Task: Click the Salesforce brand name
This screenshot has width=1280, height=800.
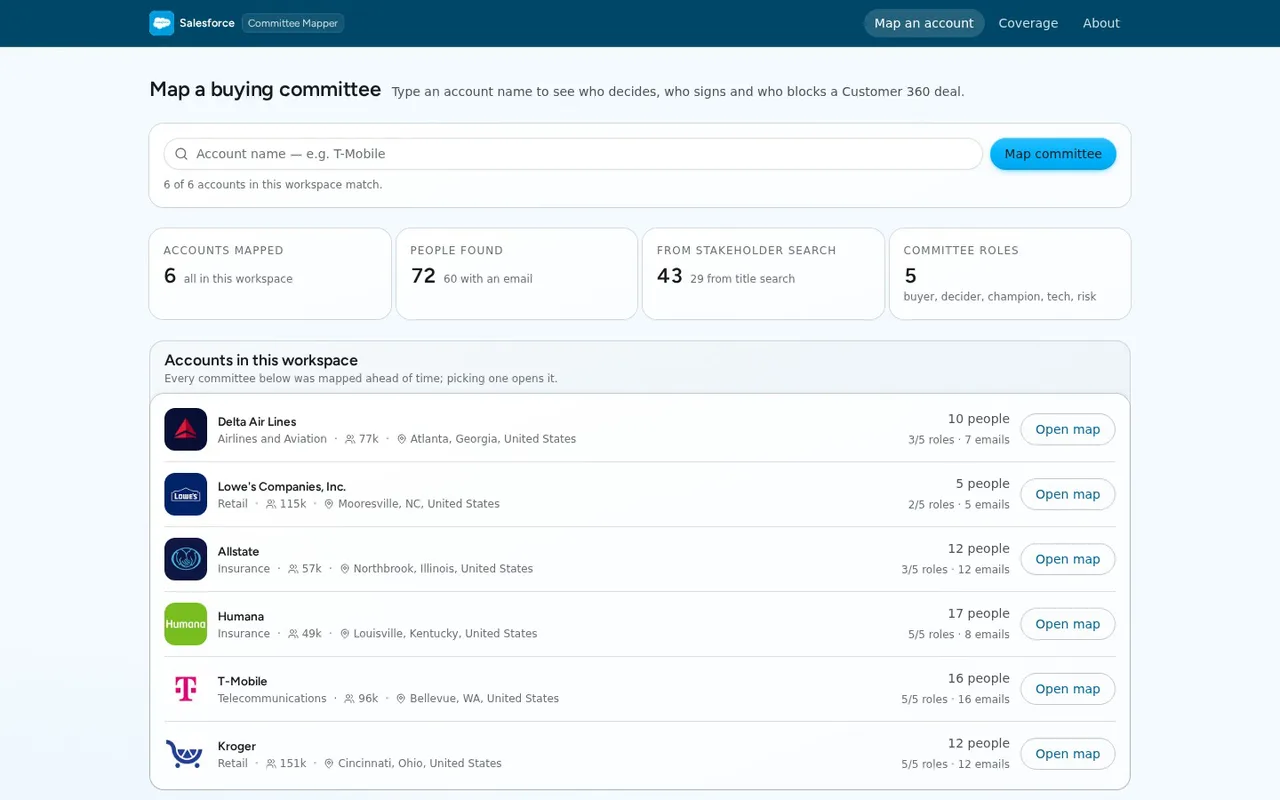Action: [207, 23]
